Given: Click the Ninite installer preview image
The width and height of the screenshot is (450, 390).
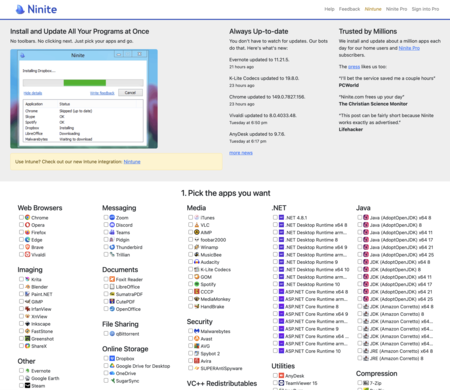Looking at the screenshot, I should (84, 99).
